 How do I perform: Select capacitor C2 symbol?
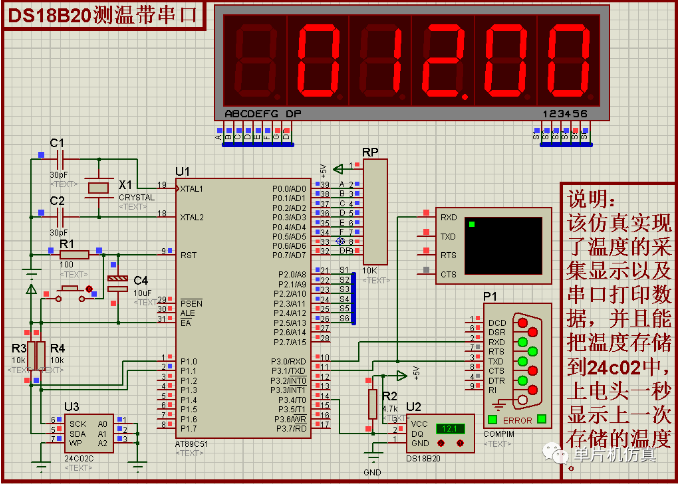coord(60,217)
